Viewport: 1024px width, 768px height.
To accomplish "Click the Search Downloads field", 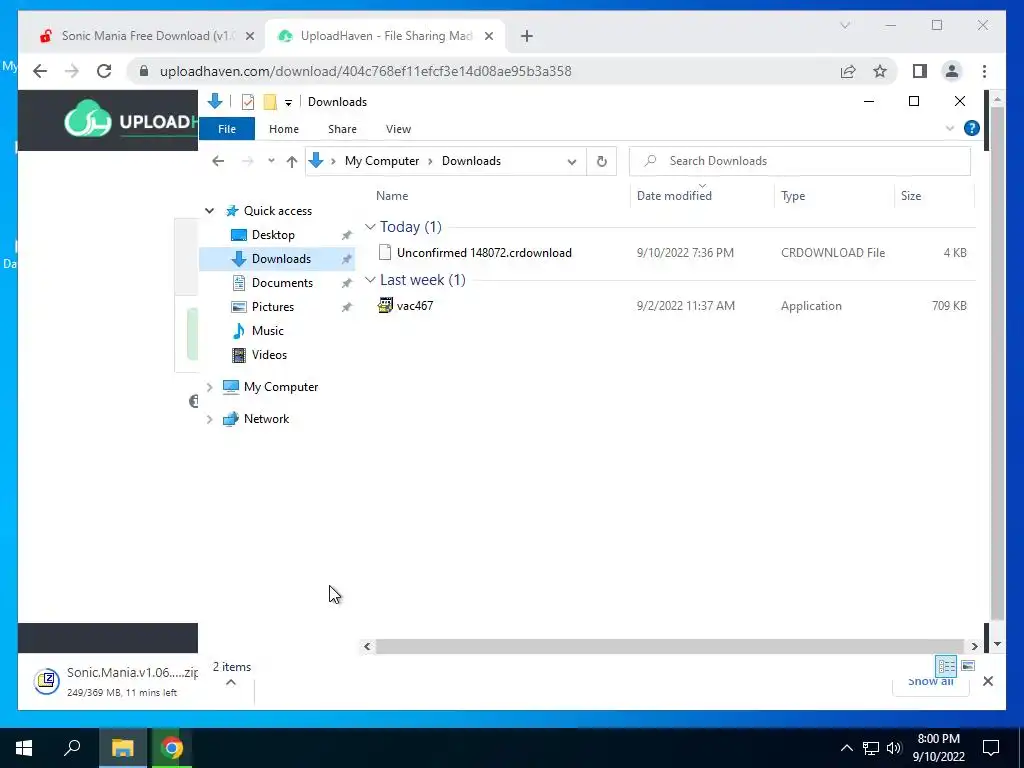I will click(x=799, y=161).
